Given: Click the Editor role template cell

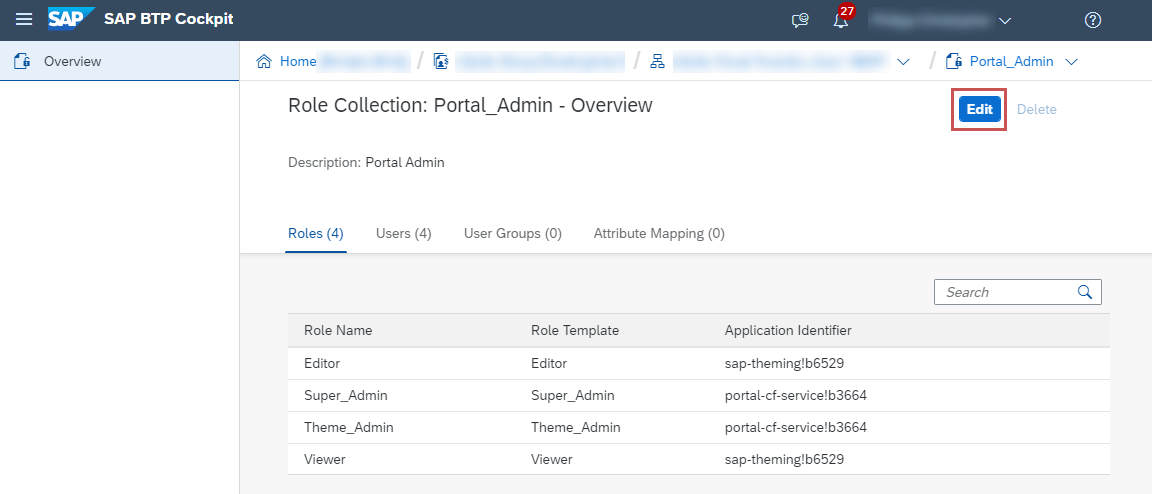Looking at the screenshot, I should 549,363.
